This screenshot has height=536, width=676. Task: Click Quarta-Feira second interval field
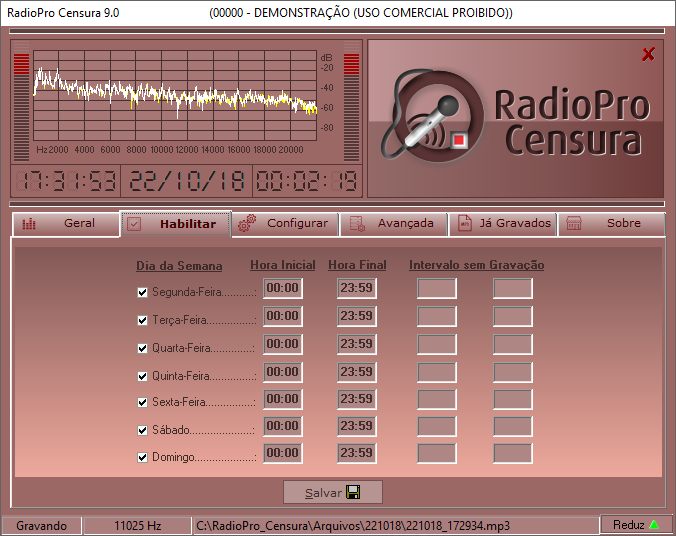pyautogui.click(x=513, y=345)
